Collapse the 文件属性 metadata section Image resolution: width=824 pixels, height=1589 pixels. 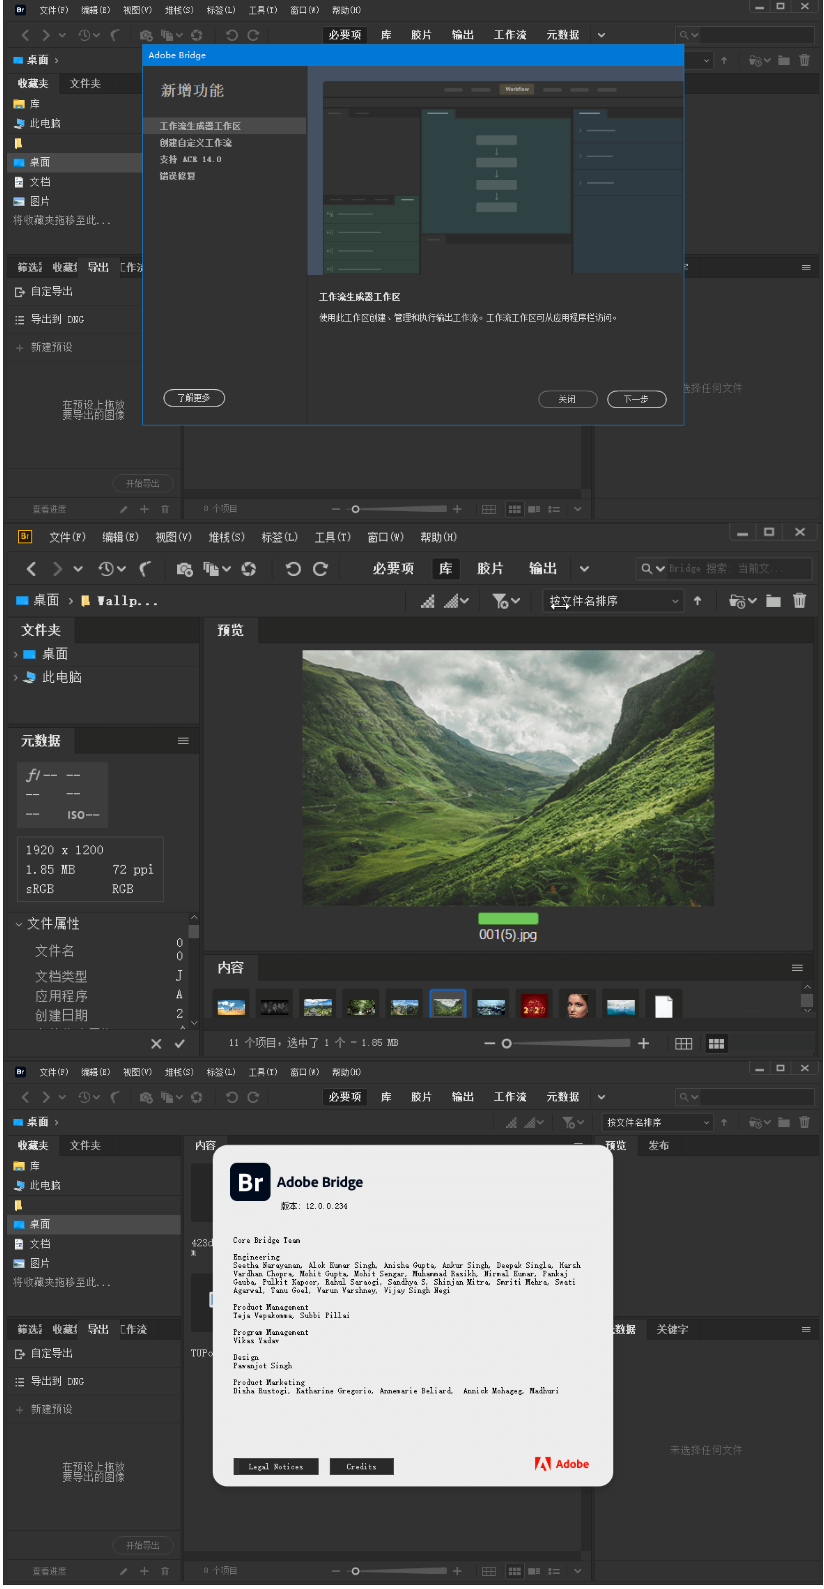[19, 924]
